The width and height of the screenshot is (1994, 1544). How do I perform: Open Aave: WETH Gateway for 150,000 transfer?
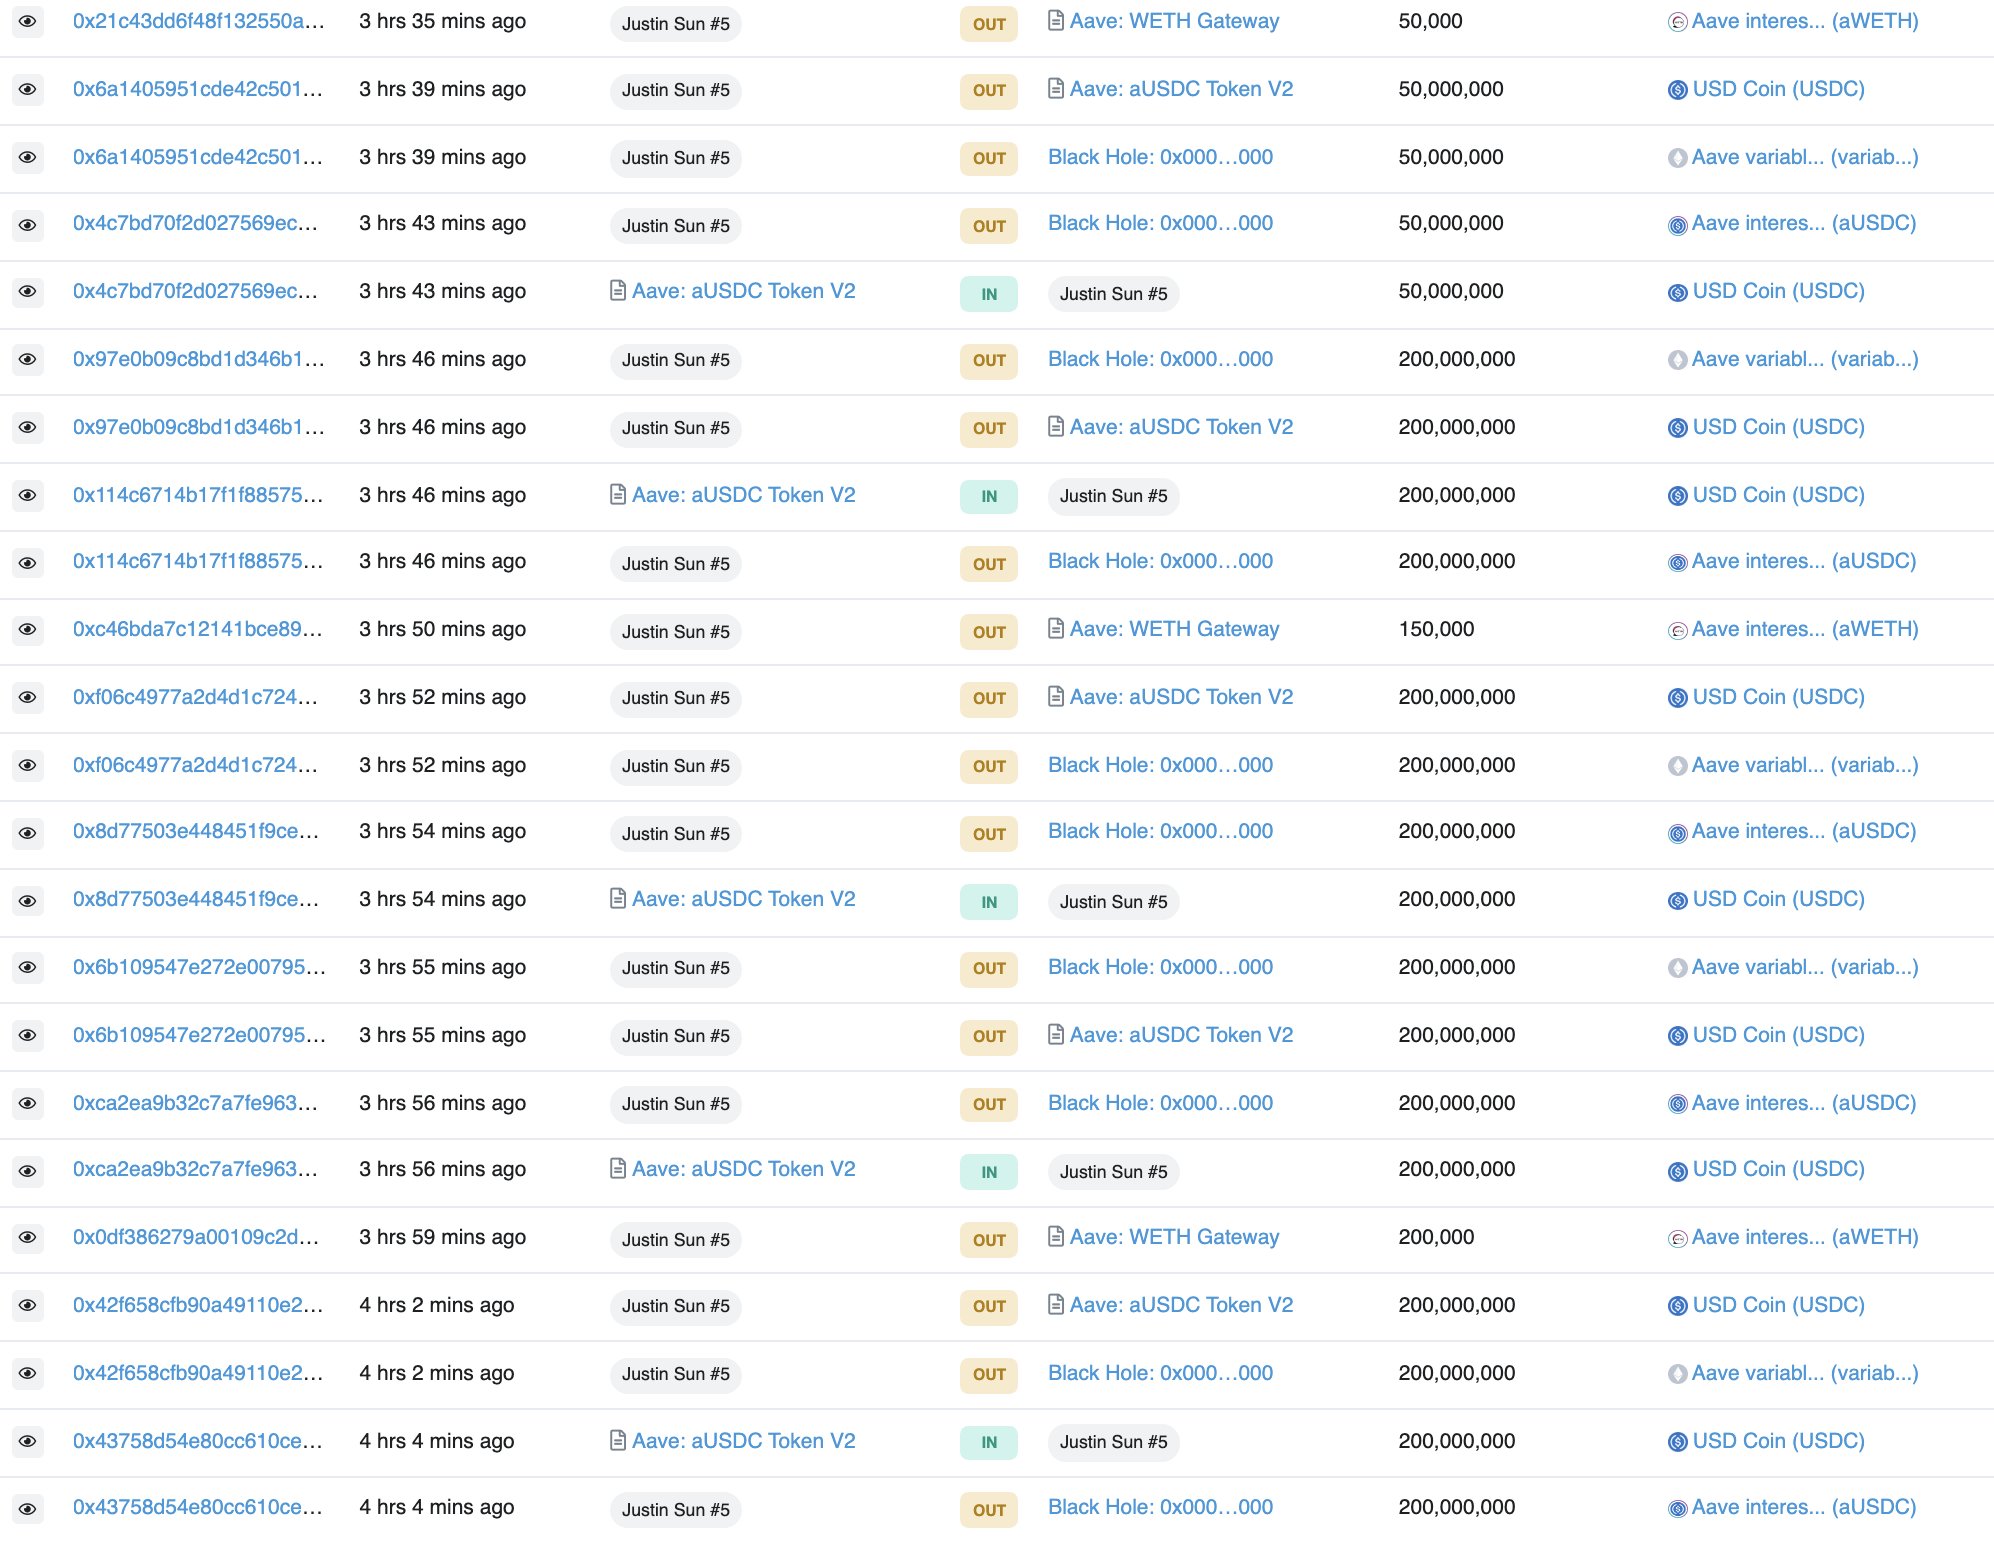coord(1174,629)
